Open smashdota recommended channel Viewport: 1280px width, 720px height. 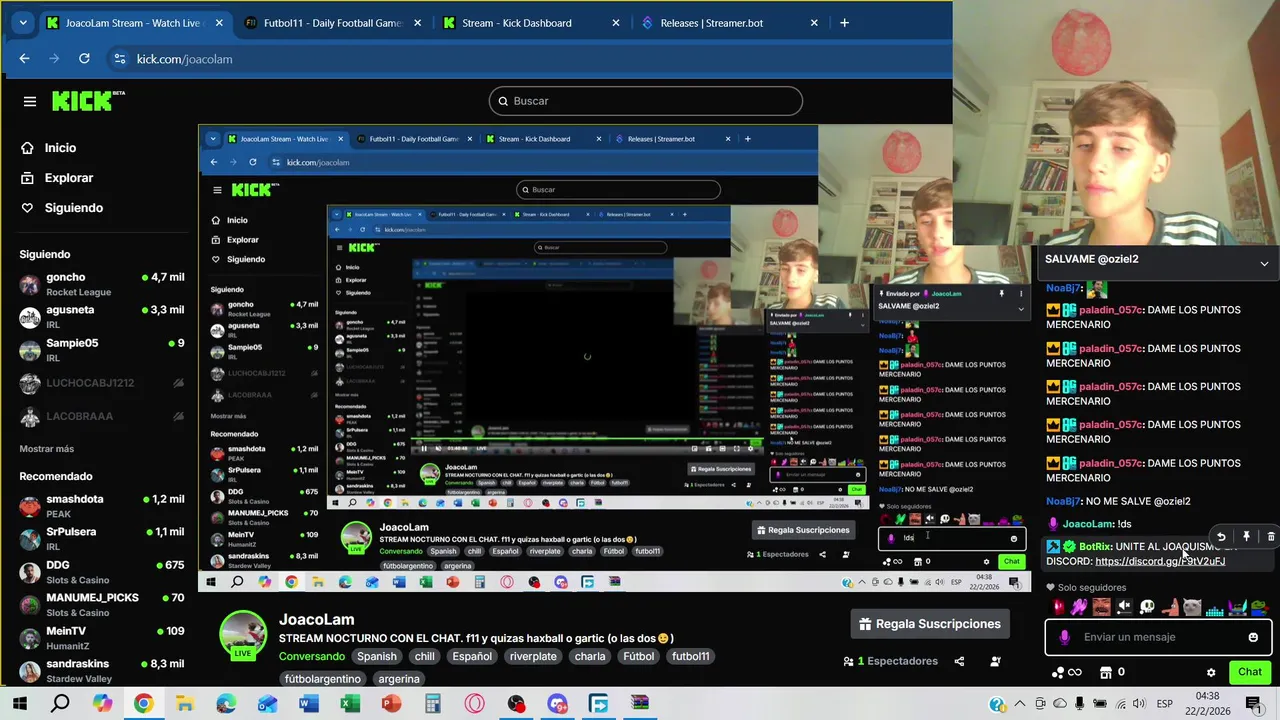pos(100,506)
